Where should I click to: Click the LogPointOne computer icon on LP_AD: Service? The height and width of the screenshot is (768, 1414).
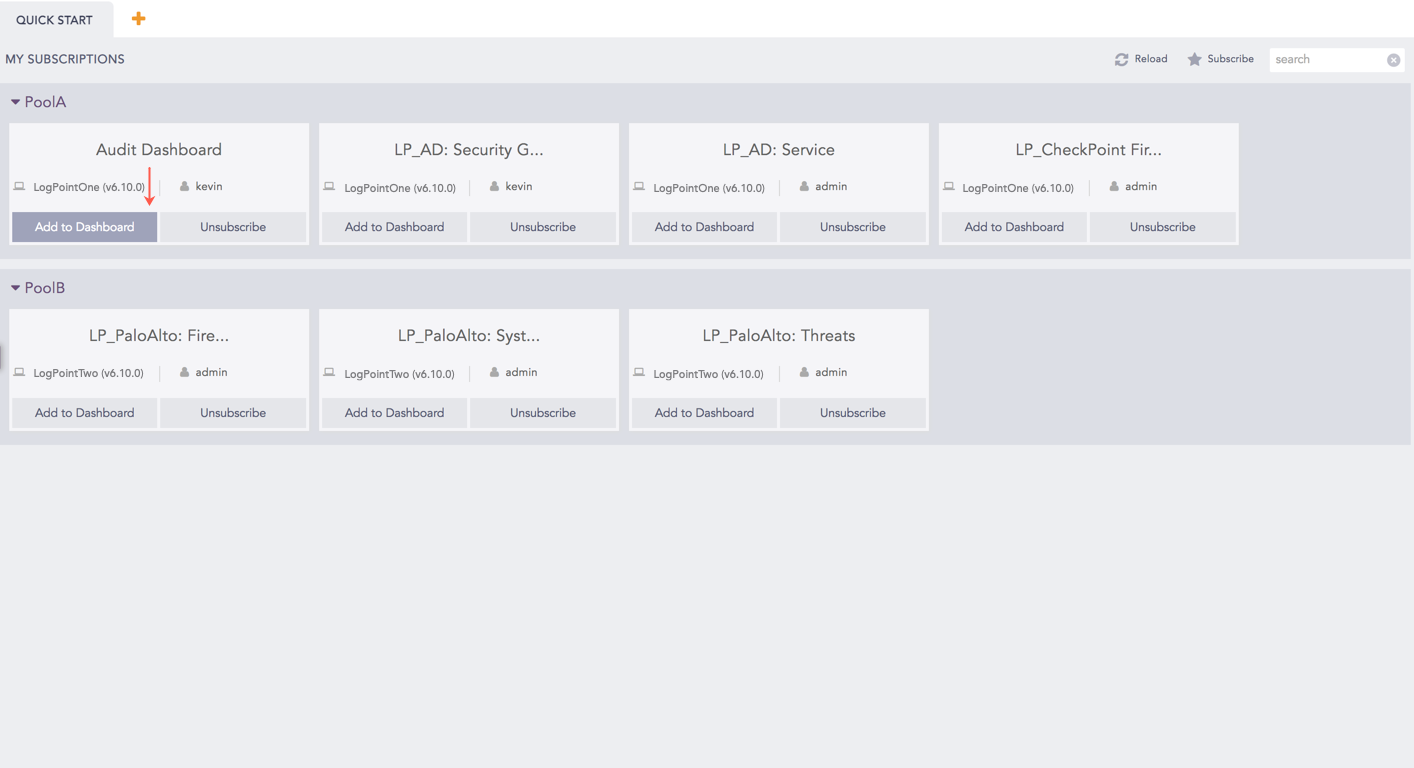[x=639, y=187]
